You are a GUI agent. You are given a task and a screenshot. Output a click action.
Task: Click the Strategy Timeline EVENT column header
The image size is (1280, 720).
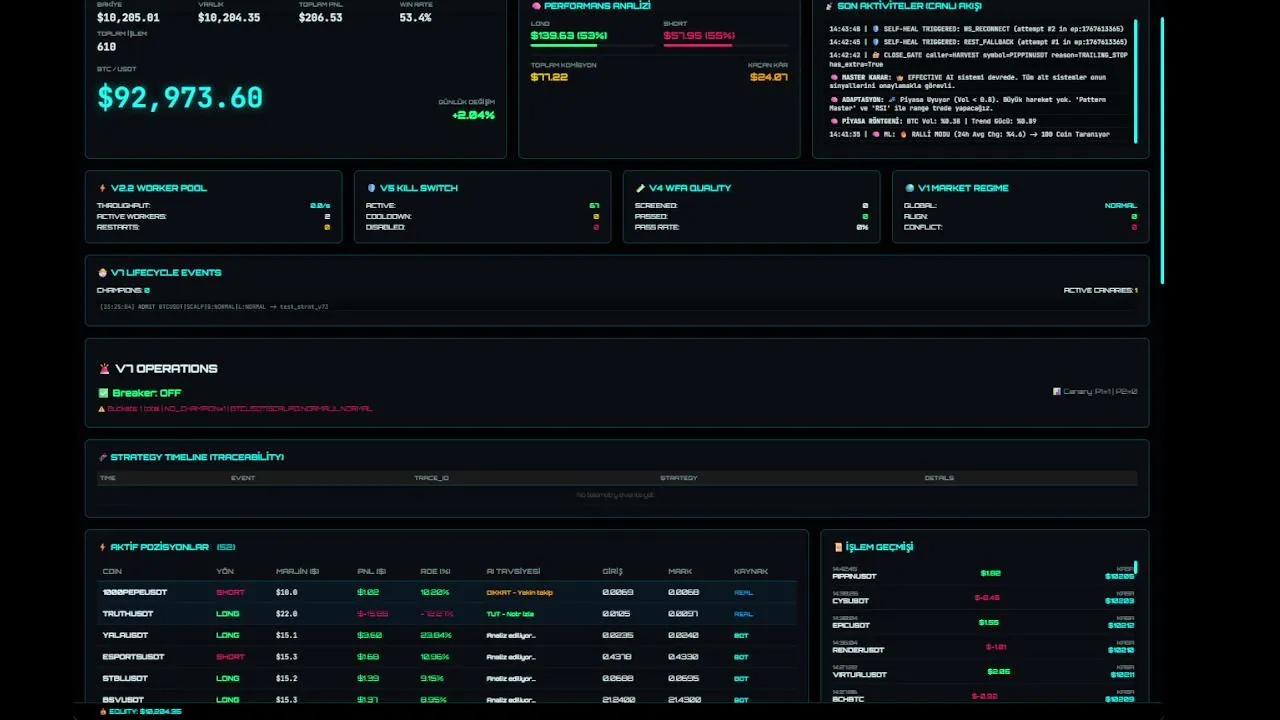243,478
